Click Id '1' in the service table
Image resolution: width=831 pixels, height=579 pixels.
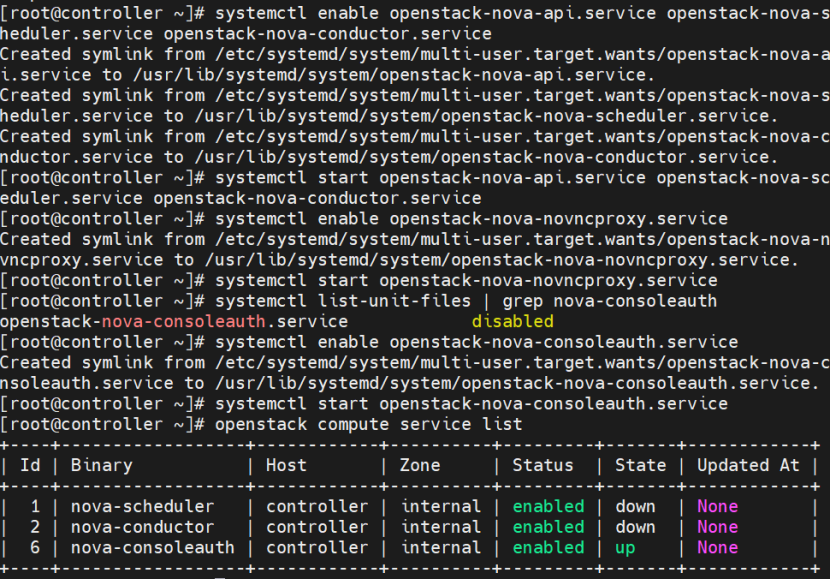[x=35, y=506]
